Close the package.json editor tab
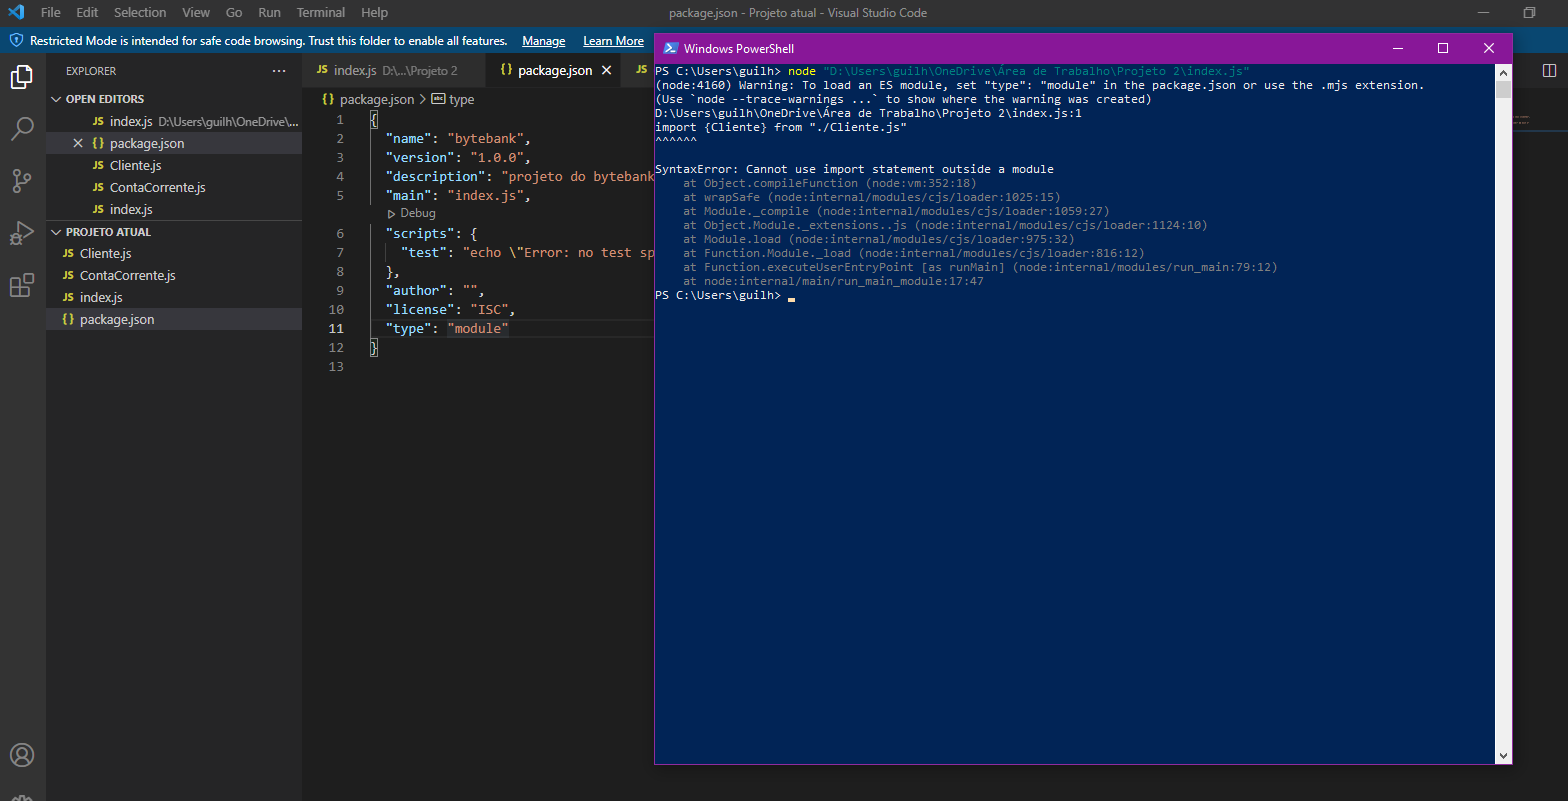Screen dimensions: 1568x801 click(606, 70)
